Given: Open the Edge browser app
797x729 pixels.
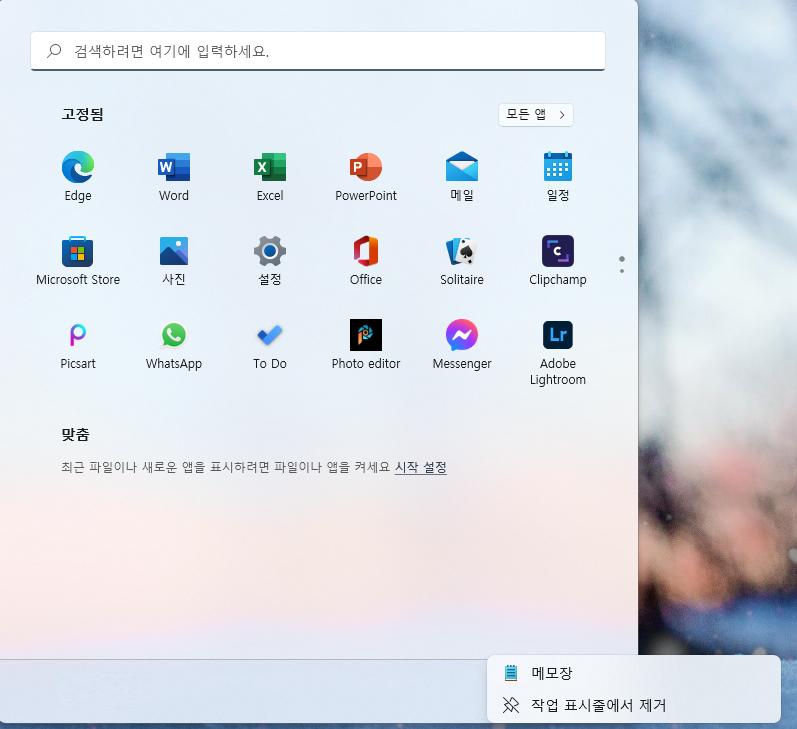Looking at the screenshot, I should [x=78, y=176].
